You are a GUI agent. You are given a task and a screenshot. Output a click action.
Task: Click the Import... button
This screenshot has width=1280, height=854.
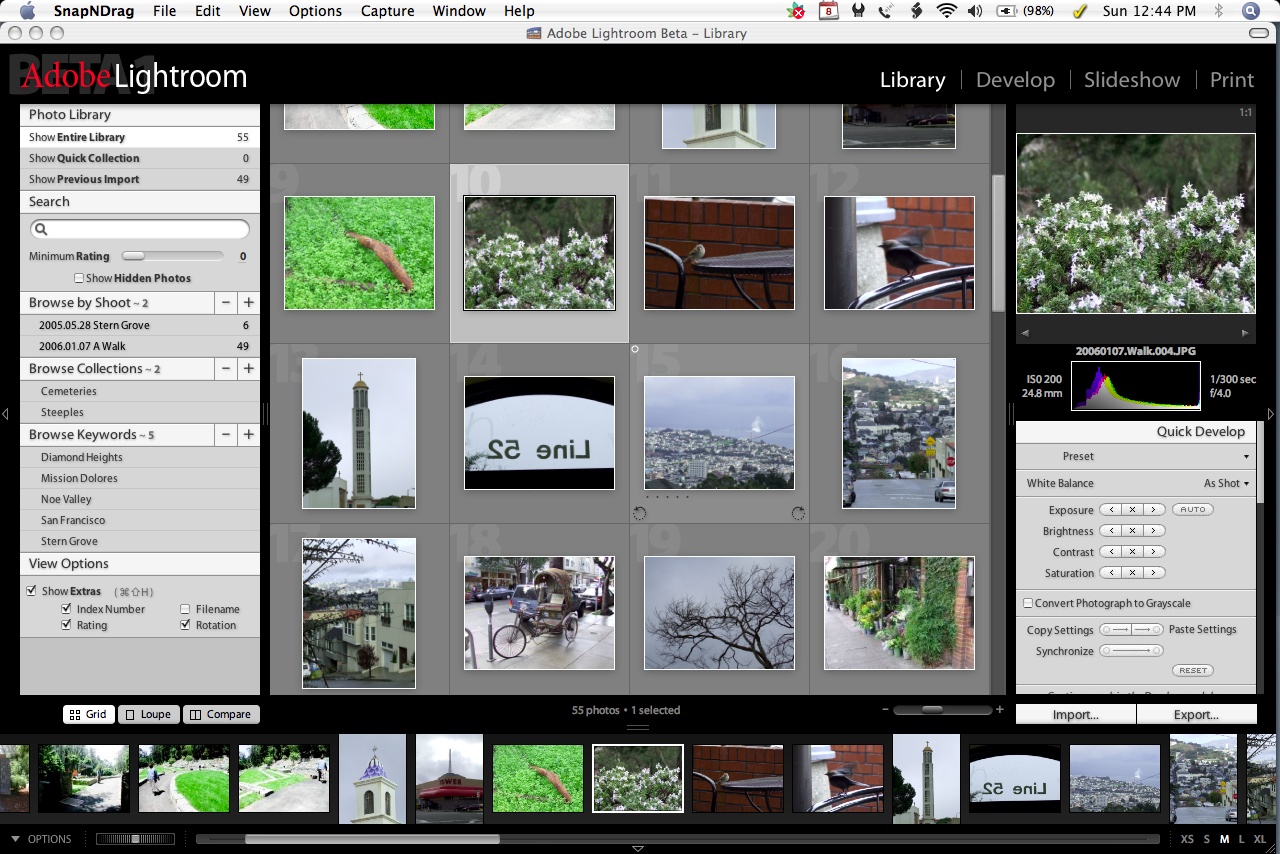(1075, 715)
